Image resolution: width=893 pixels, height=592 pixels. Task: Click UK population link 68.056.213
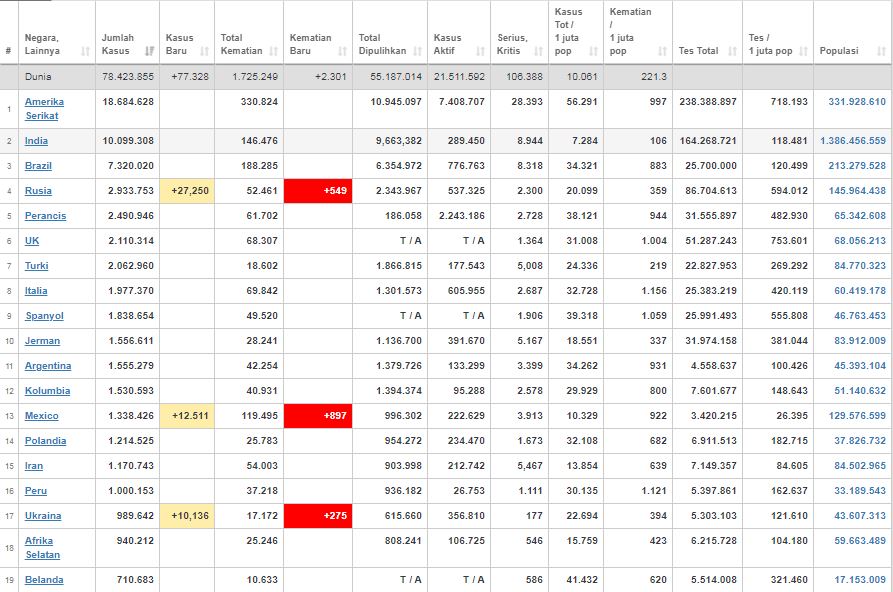coord(860,241)
